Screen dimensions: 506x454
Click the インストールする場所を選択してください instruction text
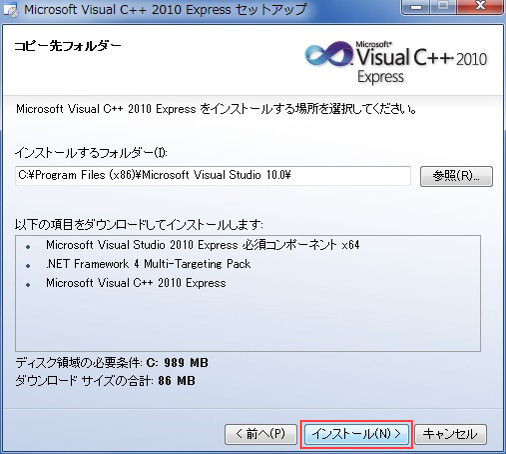coord(216,109)
